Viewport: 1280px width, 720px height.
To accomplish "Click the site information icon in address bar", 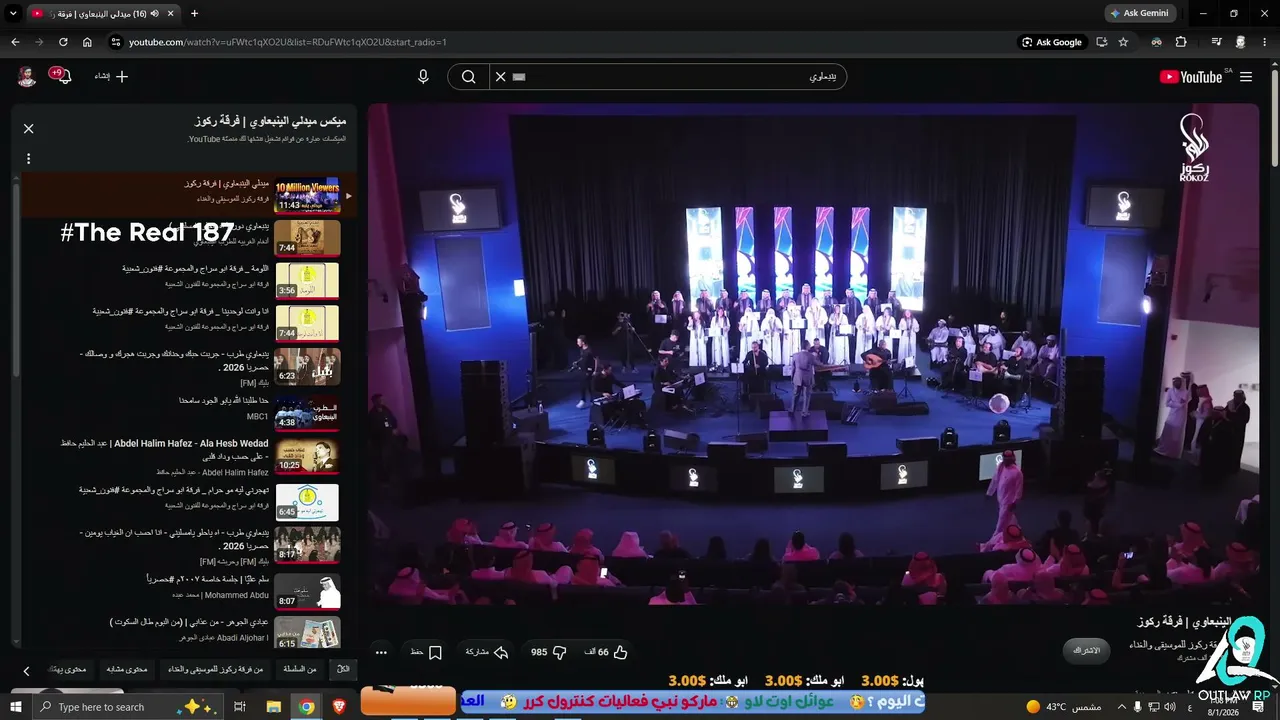I will tap(116, 42).
